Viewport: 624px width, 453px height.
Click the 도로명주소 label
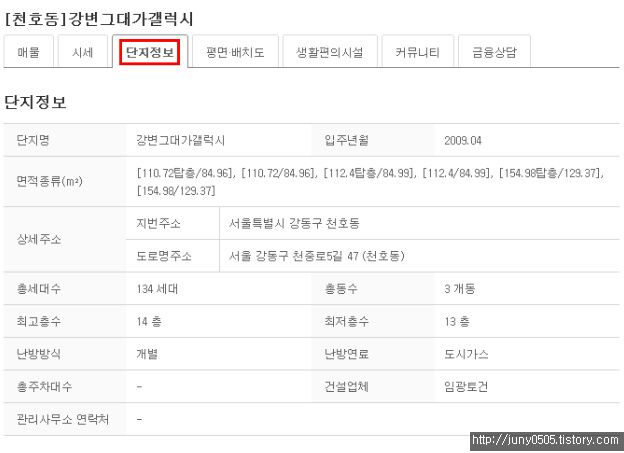[164, 256]
